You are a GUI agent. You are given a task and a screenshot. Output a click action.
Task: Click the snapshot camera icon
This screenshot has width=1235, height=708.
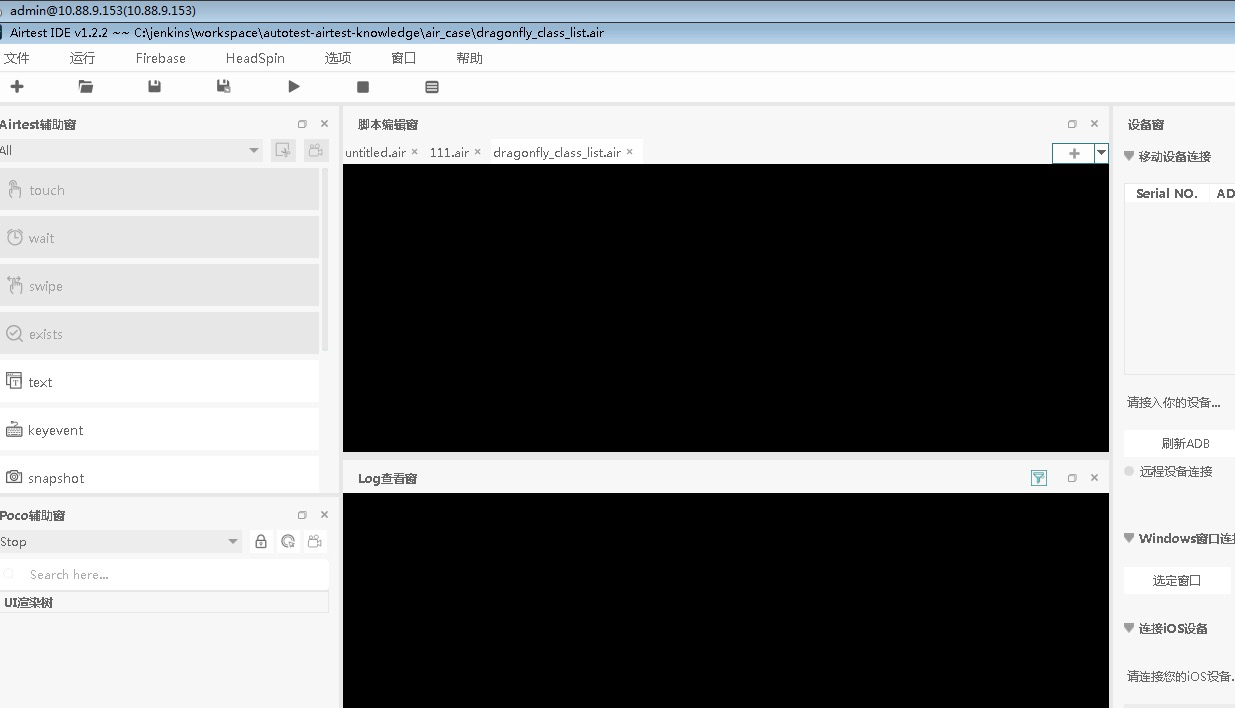pyautogui.click(x=14, y=477)
